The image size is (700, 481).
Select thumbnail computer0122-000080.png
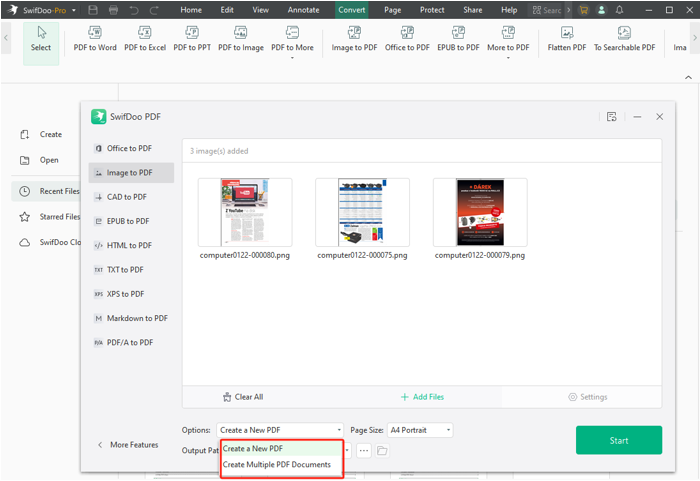(x=245, y=213)
